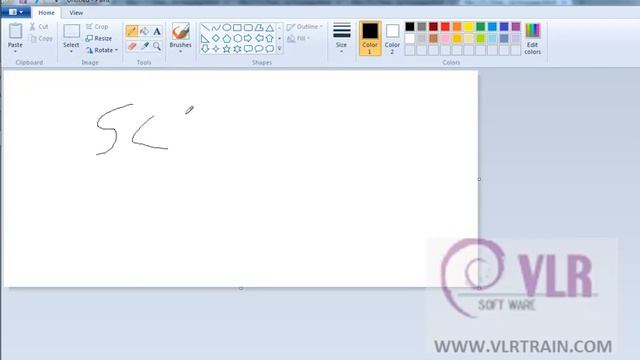This screenshot has width=640, height=360.
Task: Pick the red palette swatch
Action: (445, 27)
